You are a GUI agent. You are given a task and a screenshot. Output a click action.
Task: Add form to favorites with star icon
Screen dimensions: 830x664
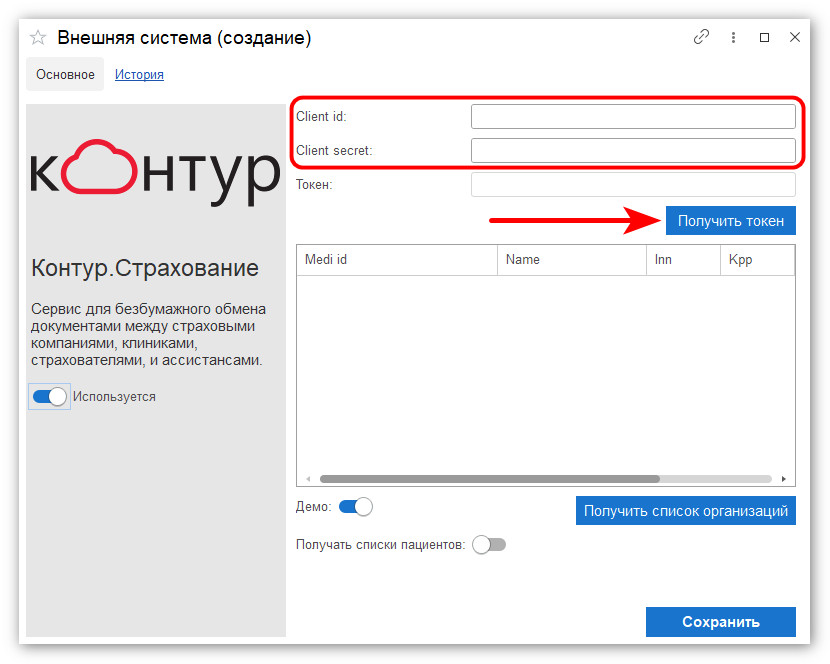click(38, 38)
